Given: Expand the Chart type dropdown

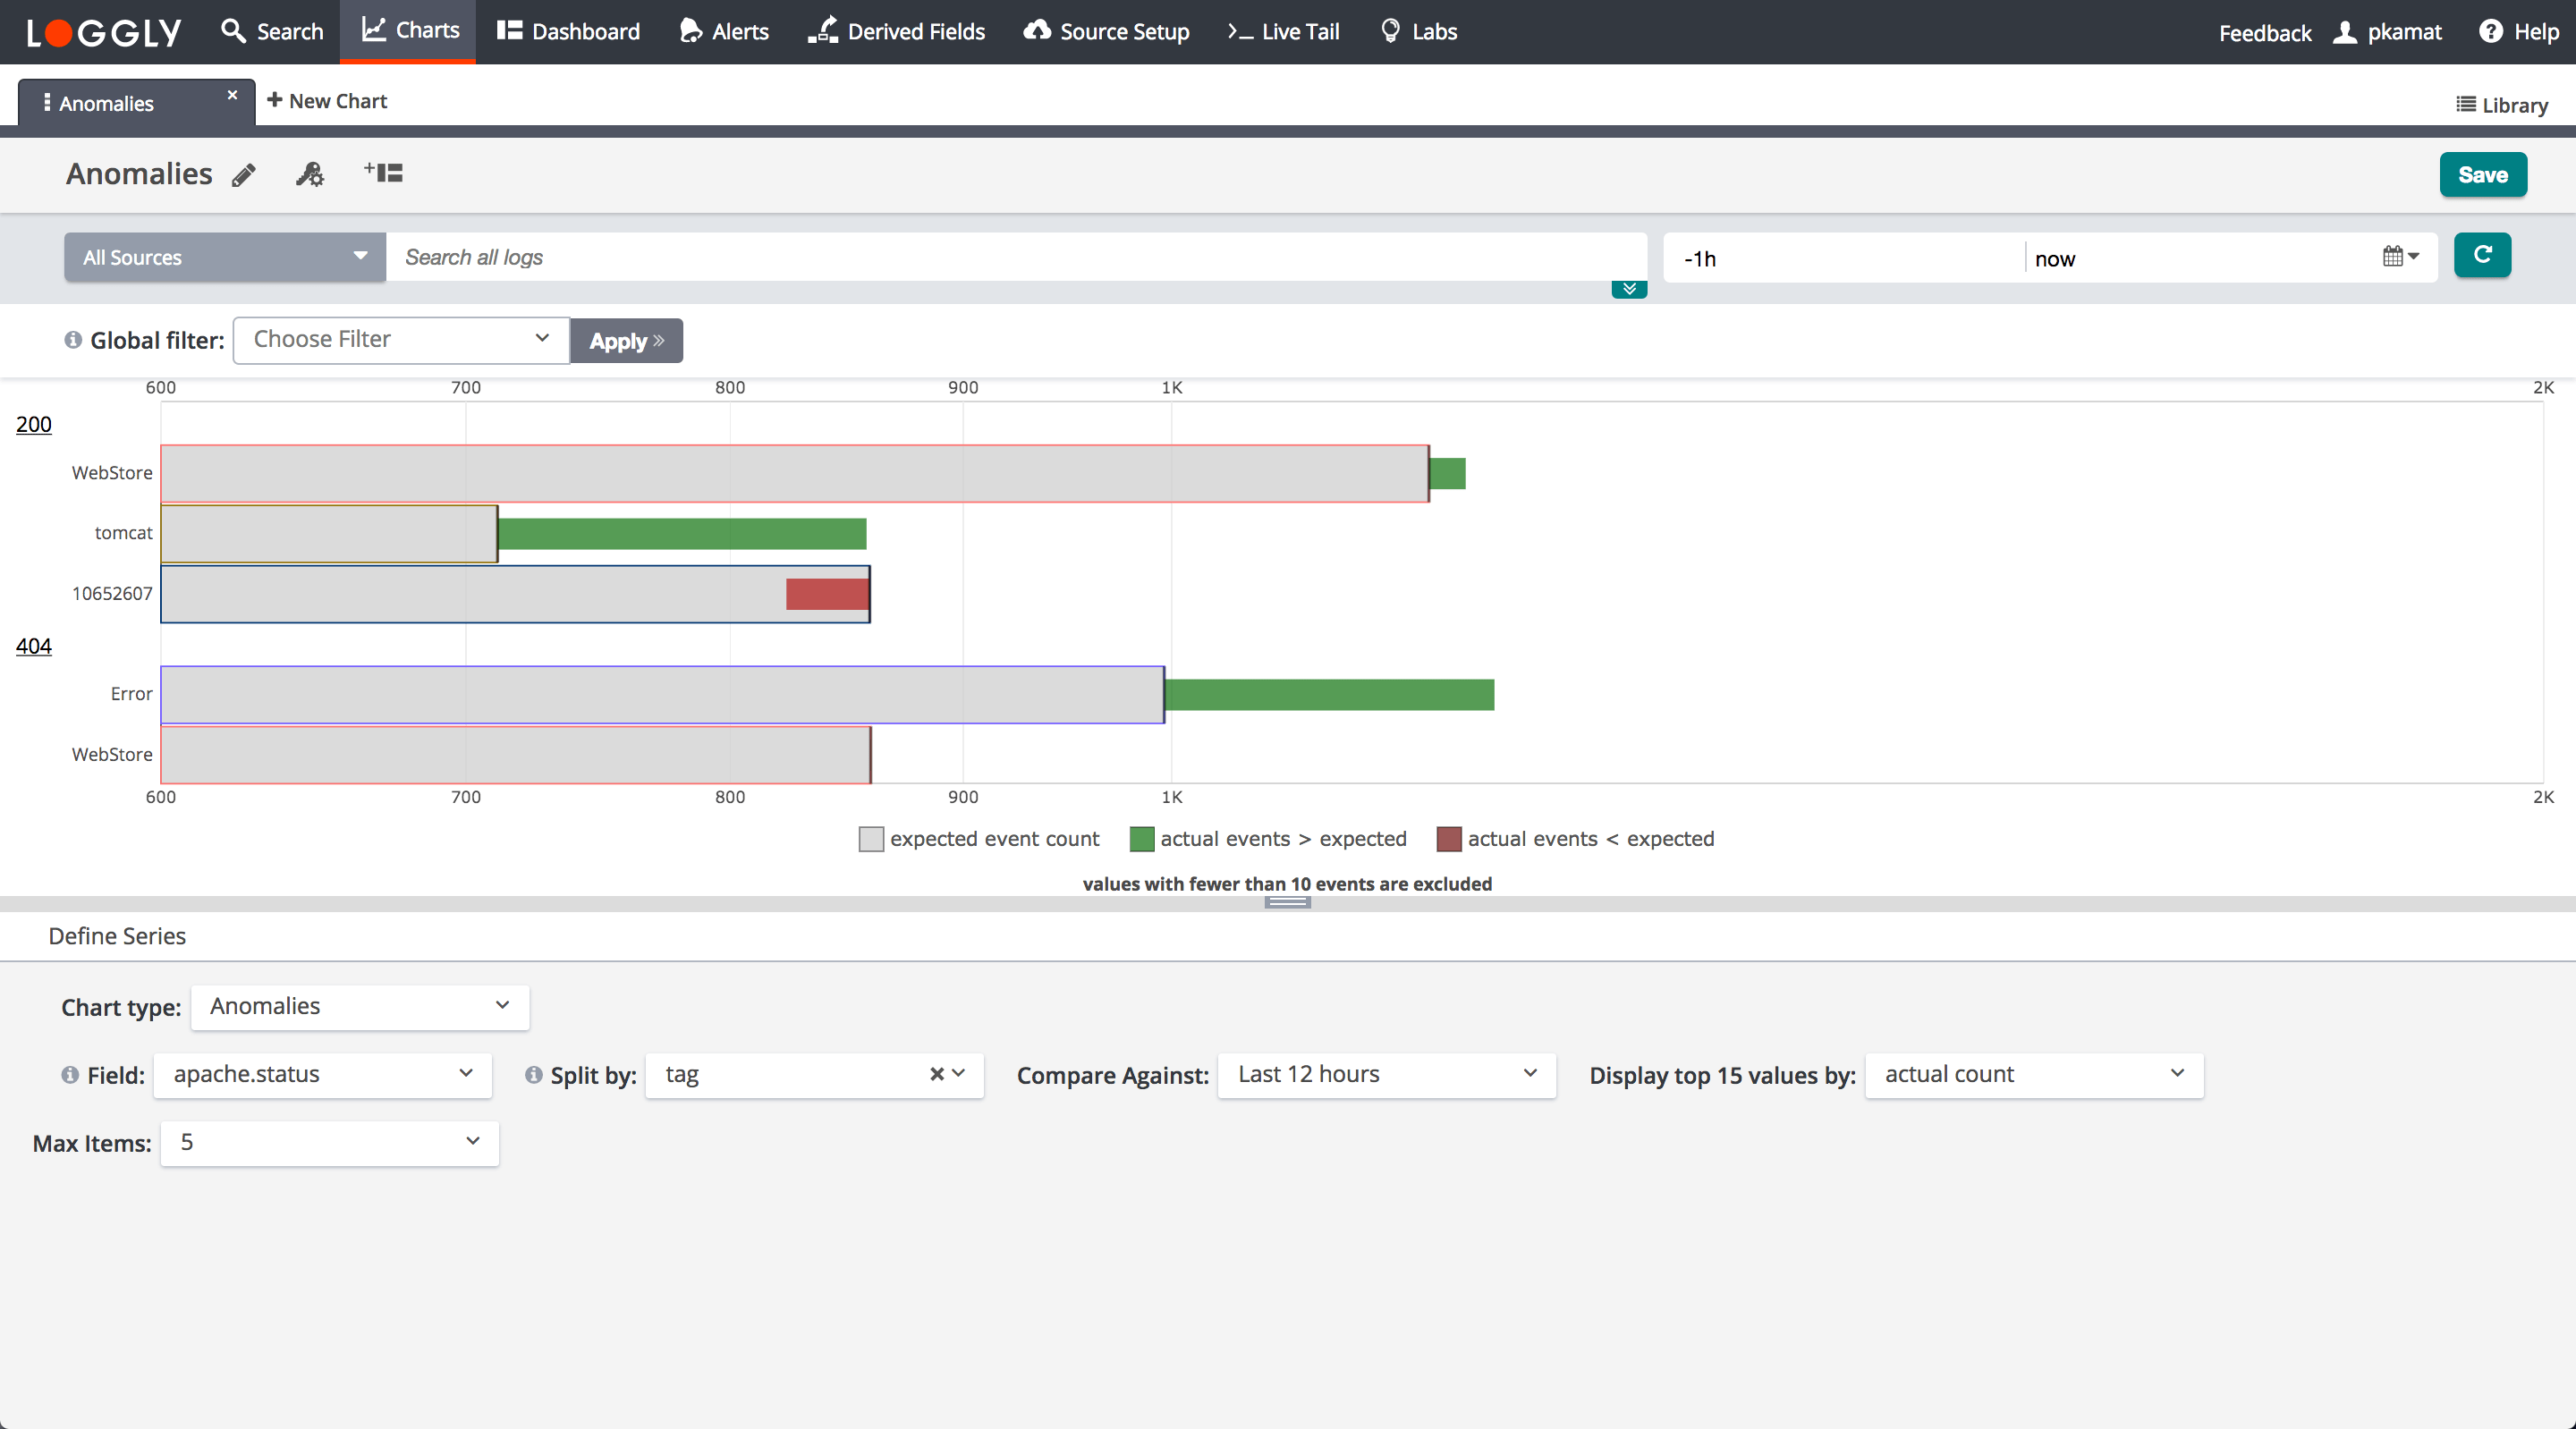Looking at the screenshot, I should 359,1006.
